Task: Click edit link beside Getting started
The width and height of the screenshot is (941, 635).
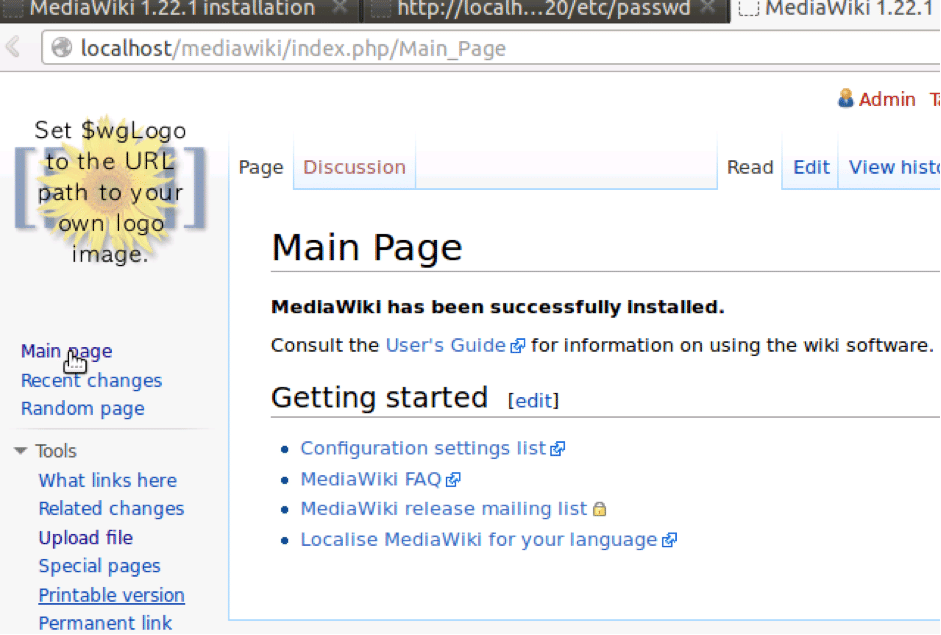Action: point(534,401)
